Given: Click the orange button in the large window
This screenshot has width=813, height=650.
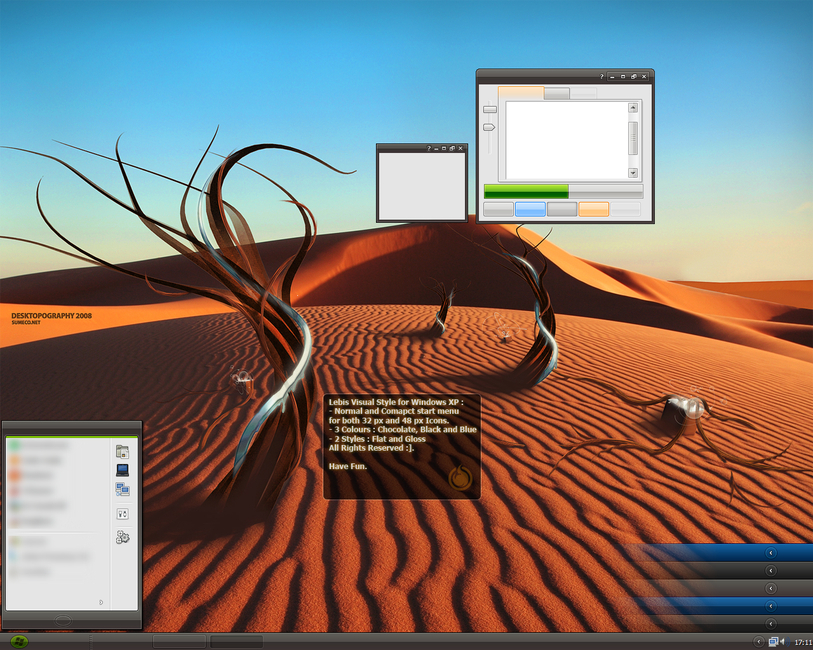Looking at the screenshot, I should click(594, 209).
